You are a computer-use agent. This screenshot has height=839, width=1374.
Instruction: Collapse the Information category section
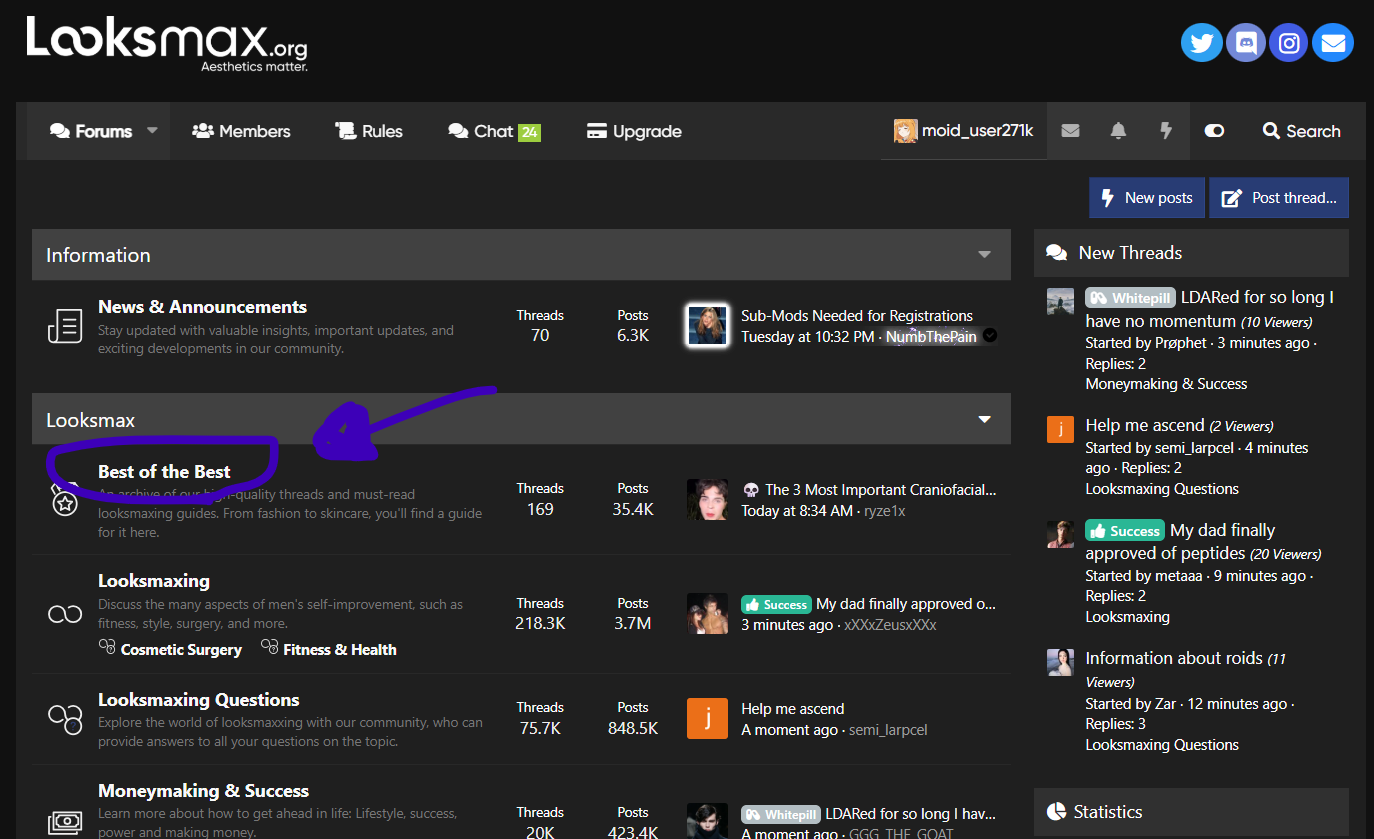(984, 255)
